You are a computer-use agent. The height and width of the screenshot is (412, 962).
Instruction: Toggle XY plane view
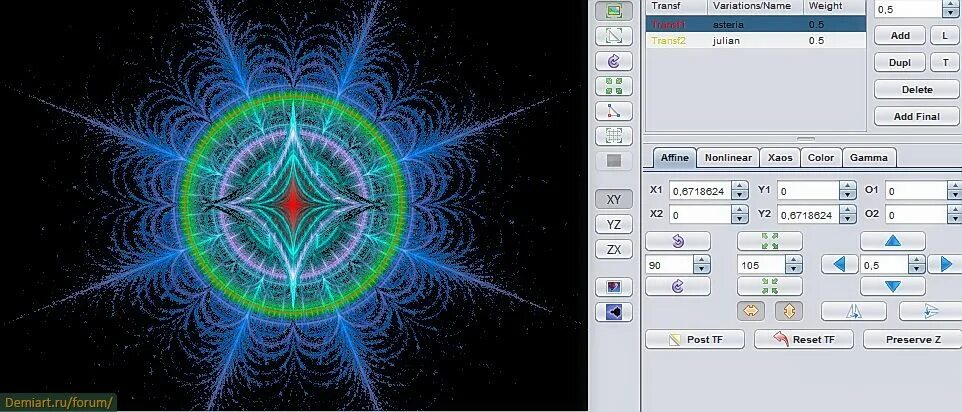point(614,200)
